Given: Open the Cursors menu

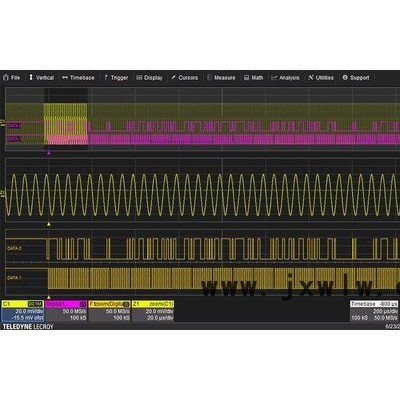Looking at the screenshot, I should click(185, 78).
